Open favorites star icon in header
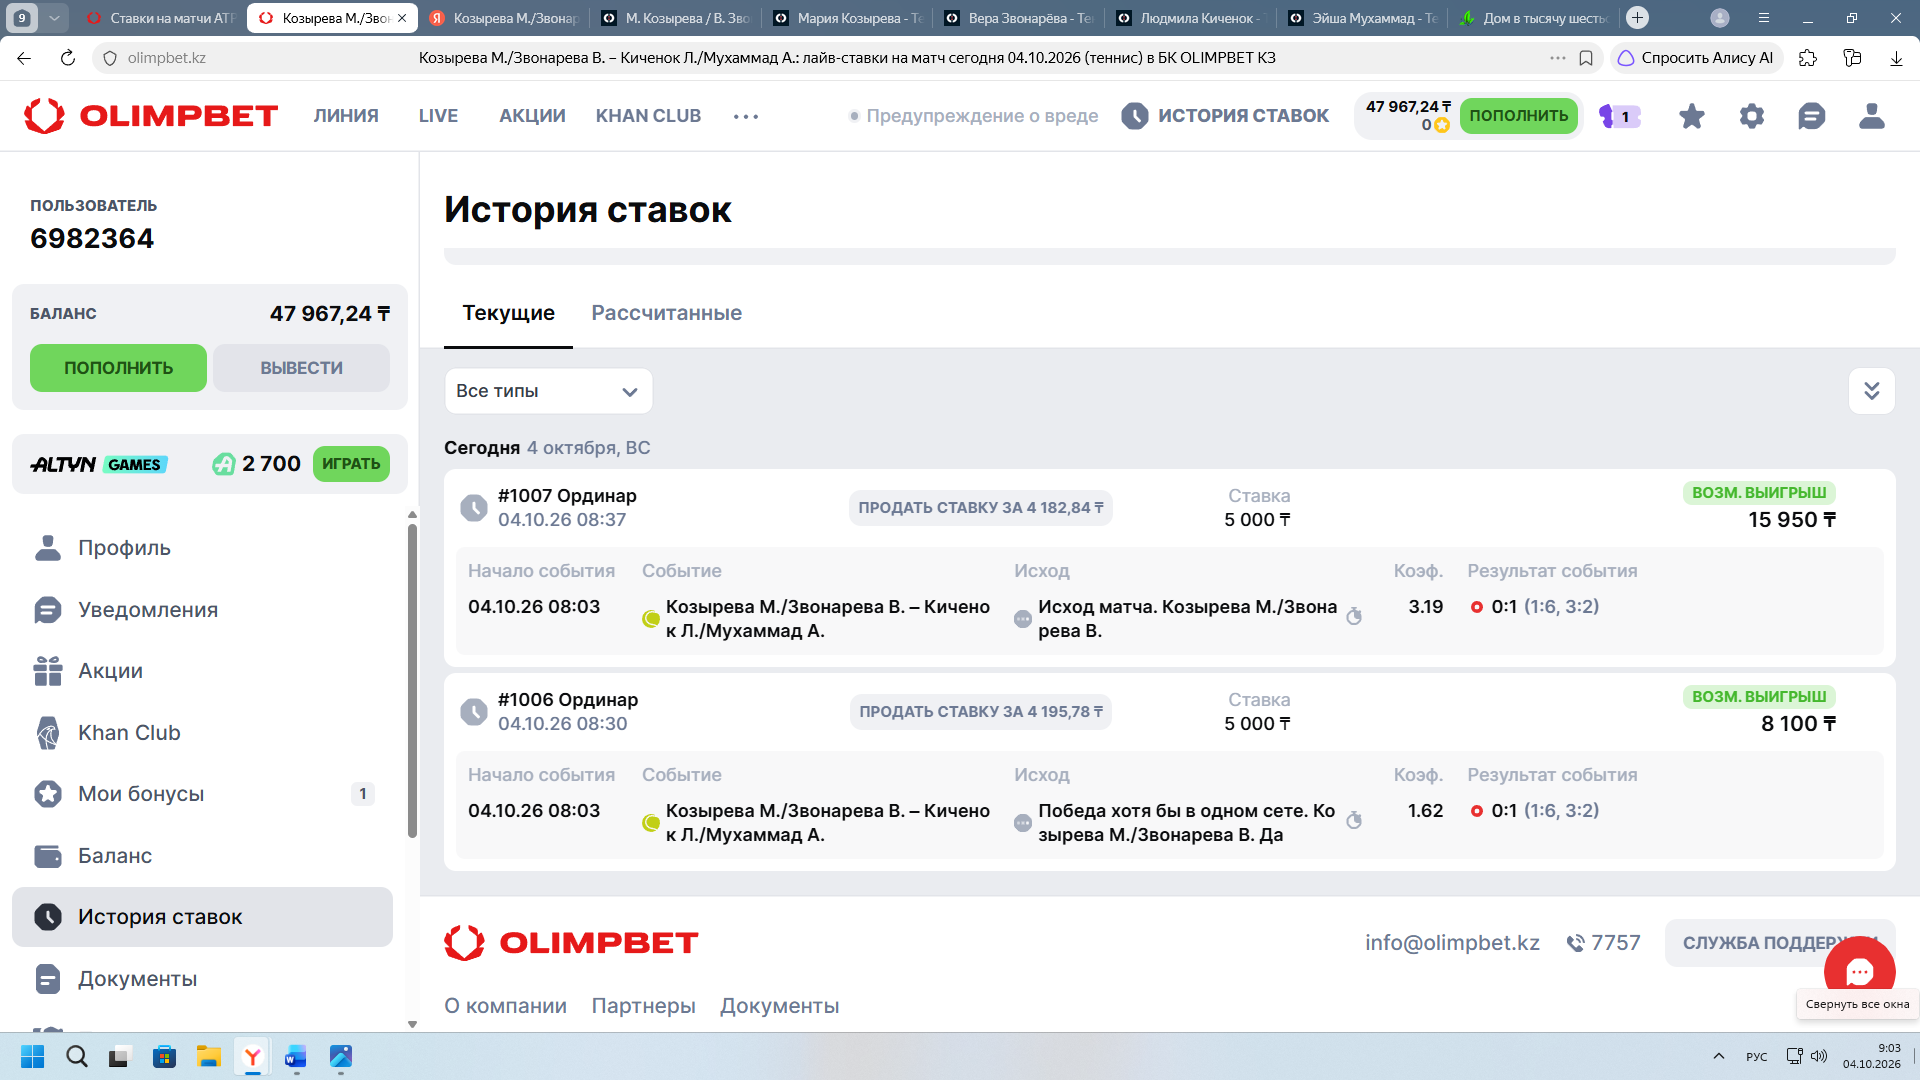1920x1080 pixels. click(1691, 116)
